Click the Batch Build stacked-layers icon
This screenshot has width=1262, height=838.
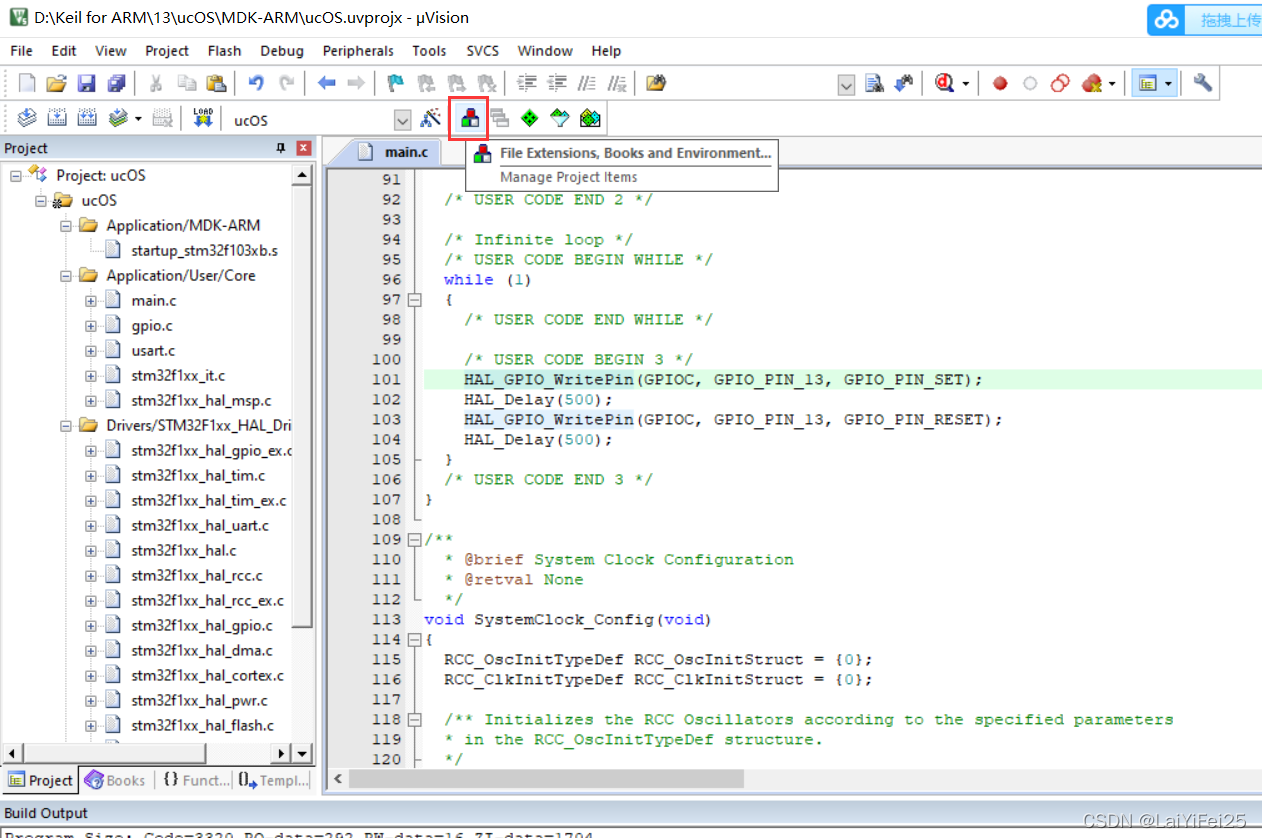(x=118, y=119)
